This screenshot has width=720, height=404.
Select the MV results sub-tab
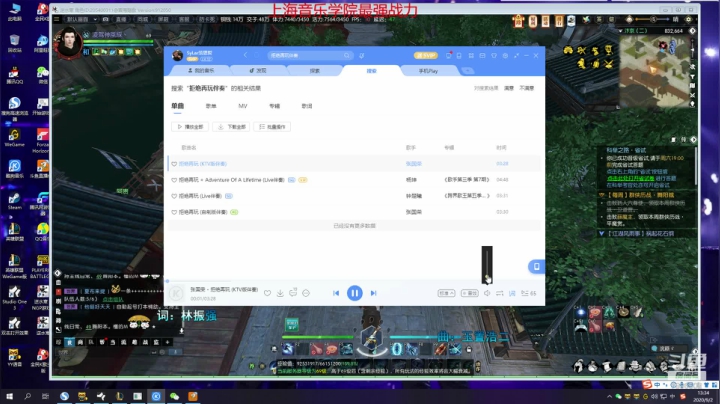point(243,106)
